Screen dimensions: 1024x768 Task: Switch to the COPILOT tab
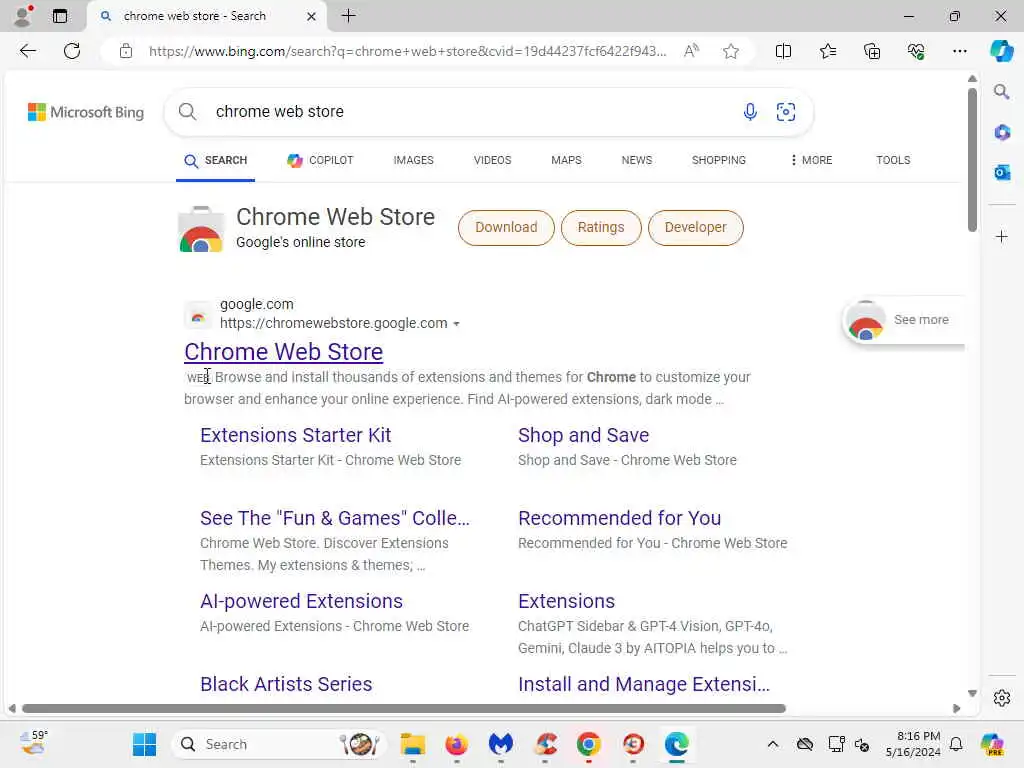click(x=320, y=161)
